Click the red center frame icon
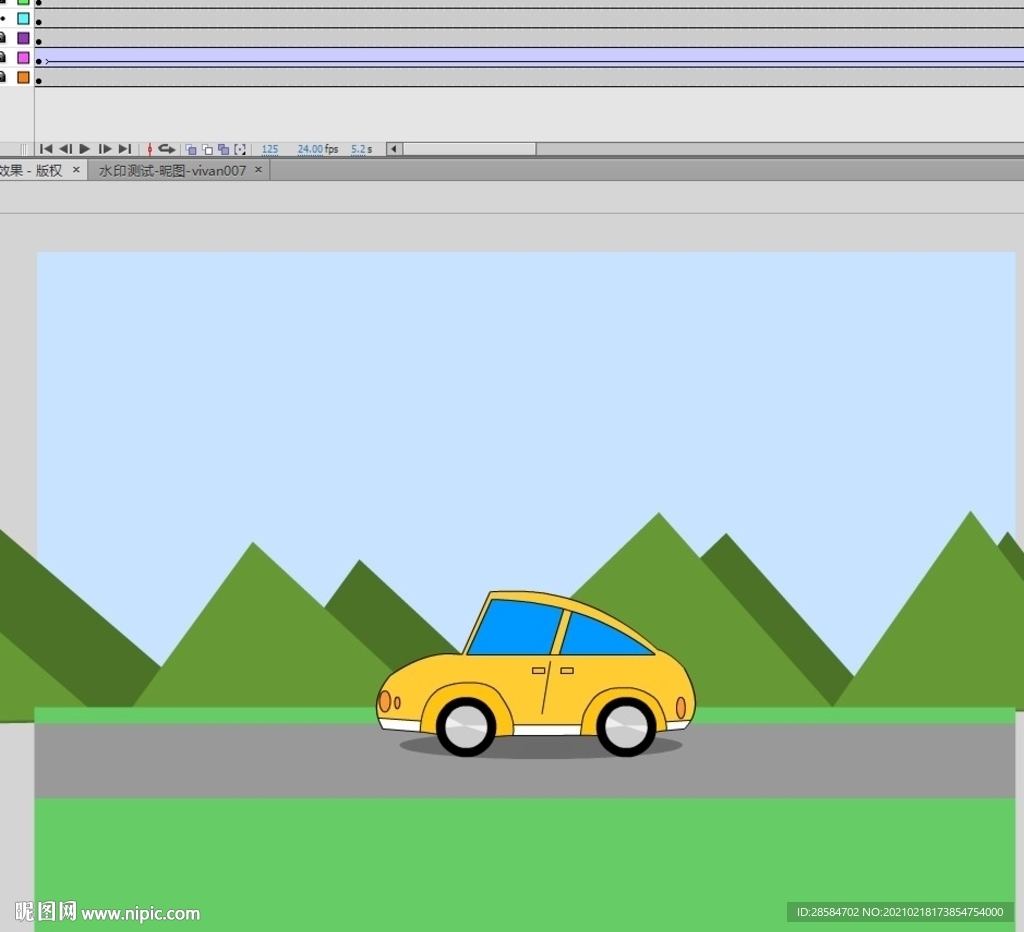This screenshot has height=932, width=1024. click(x=150, y=149)
